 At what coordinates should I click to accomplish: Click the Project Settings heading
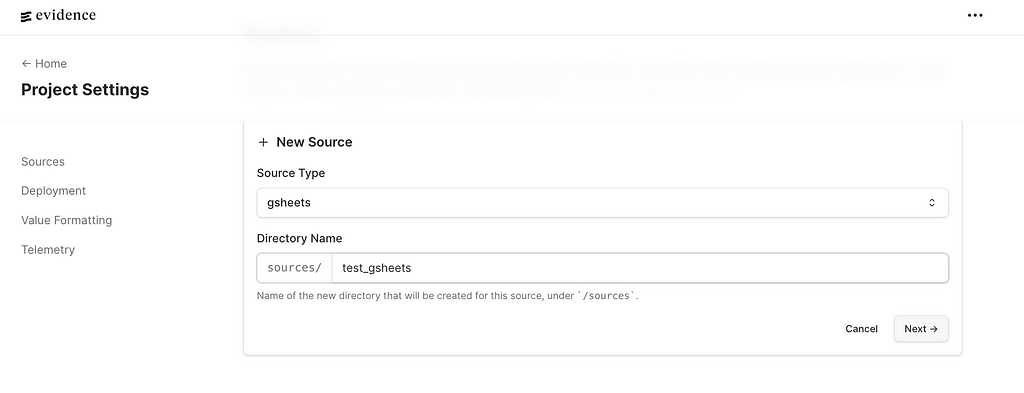click(85, 89)
